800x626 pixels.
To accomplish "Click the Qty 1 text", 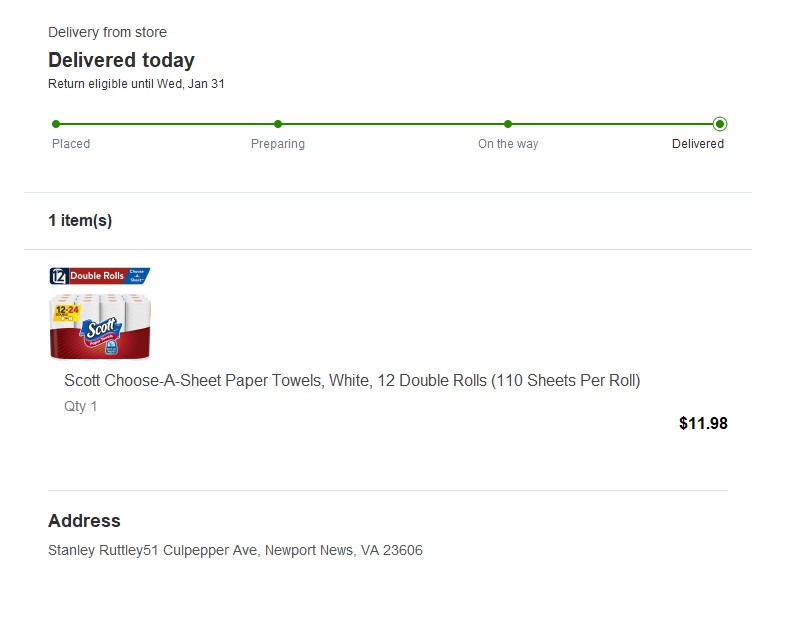I will tap(81, 406).
